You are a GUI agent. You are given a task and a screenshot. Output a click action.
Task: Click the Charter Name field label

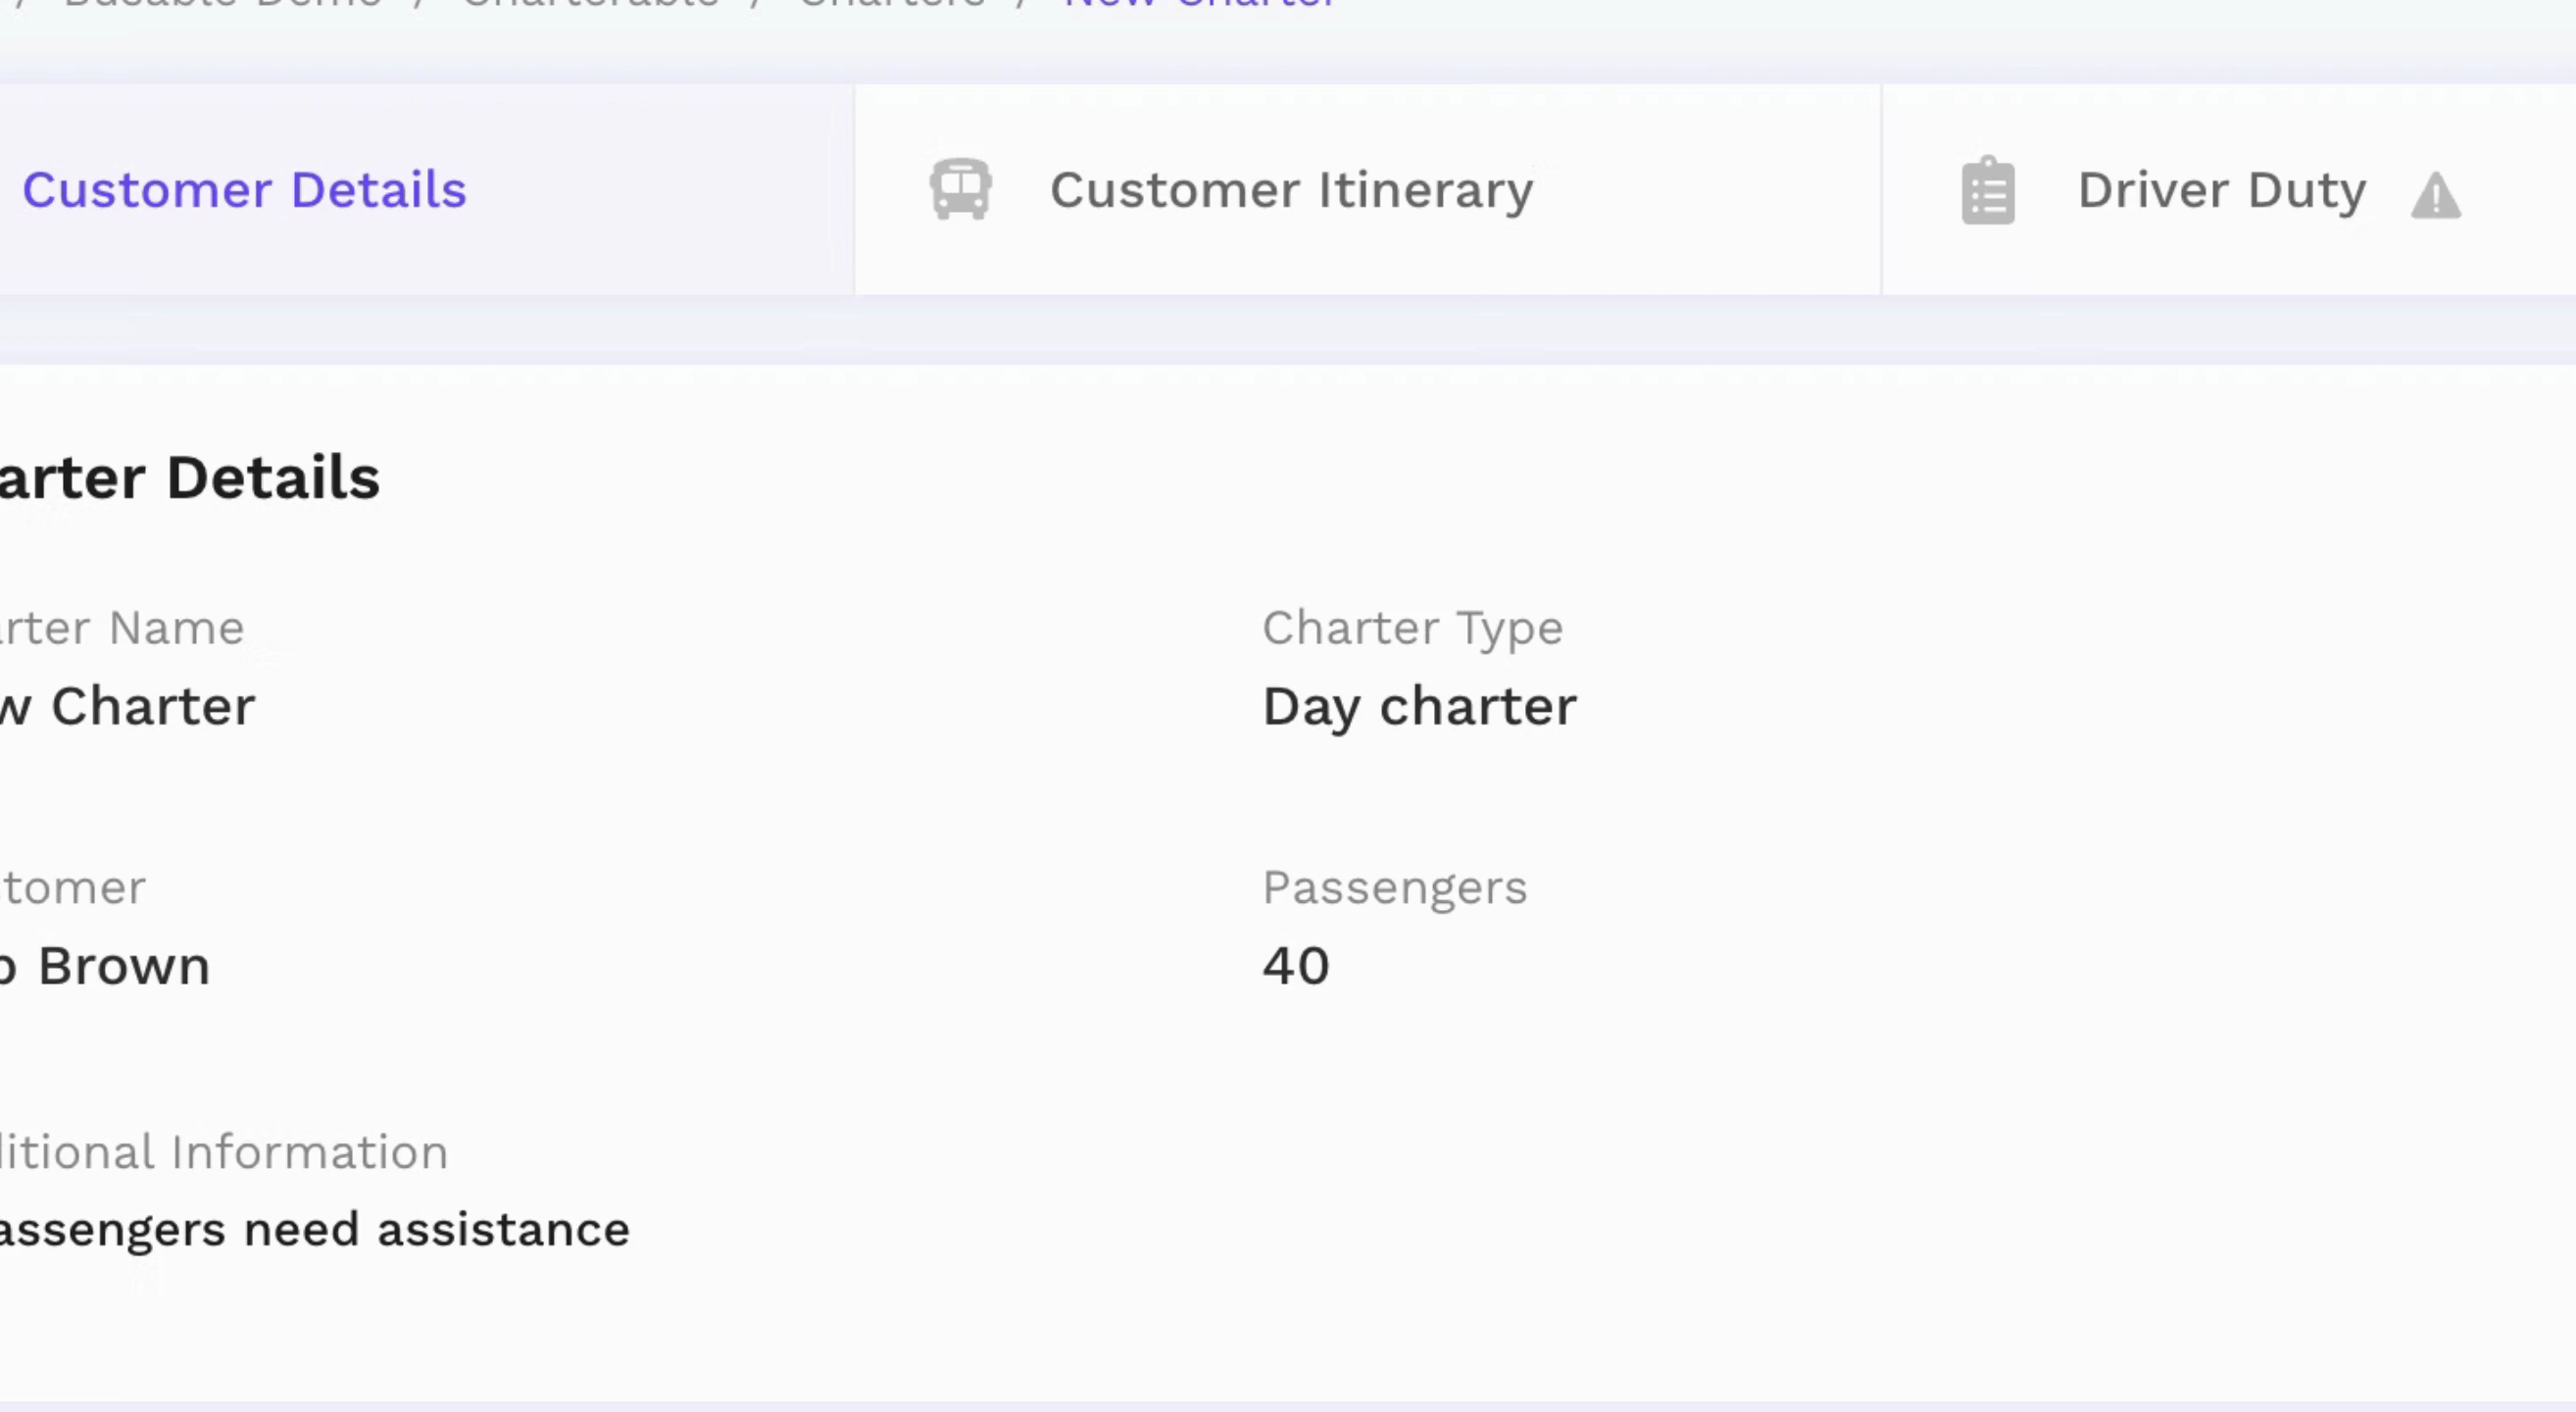tap(122, 628)
